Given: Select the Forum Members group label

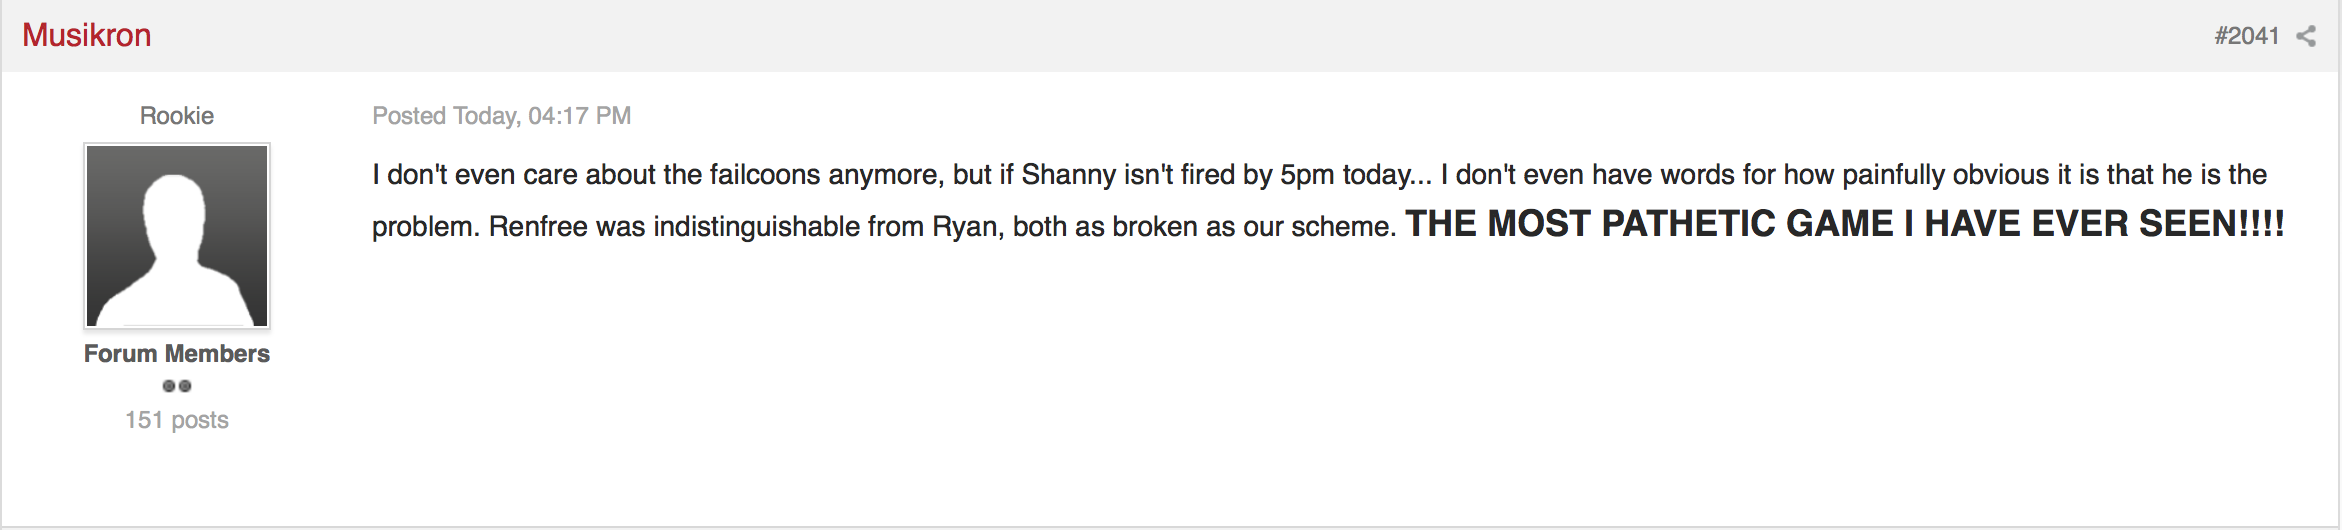Looking at the screenshot, I should 177,354.
